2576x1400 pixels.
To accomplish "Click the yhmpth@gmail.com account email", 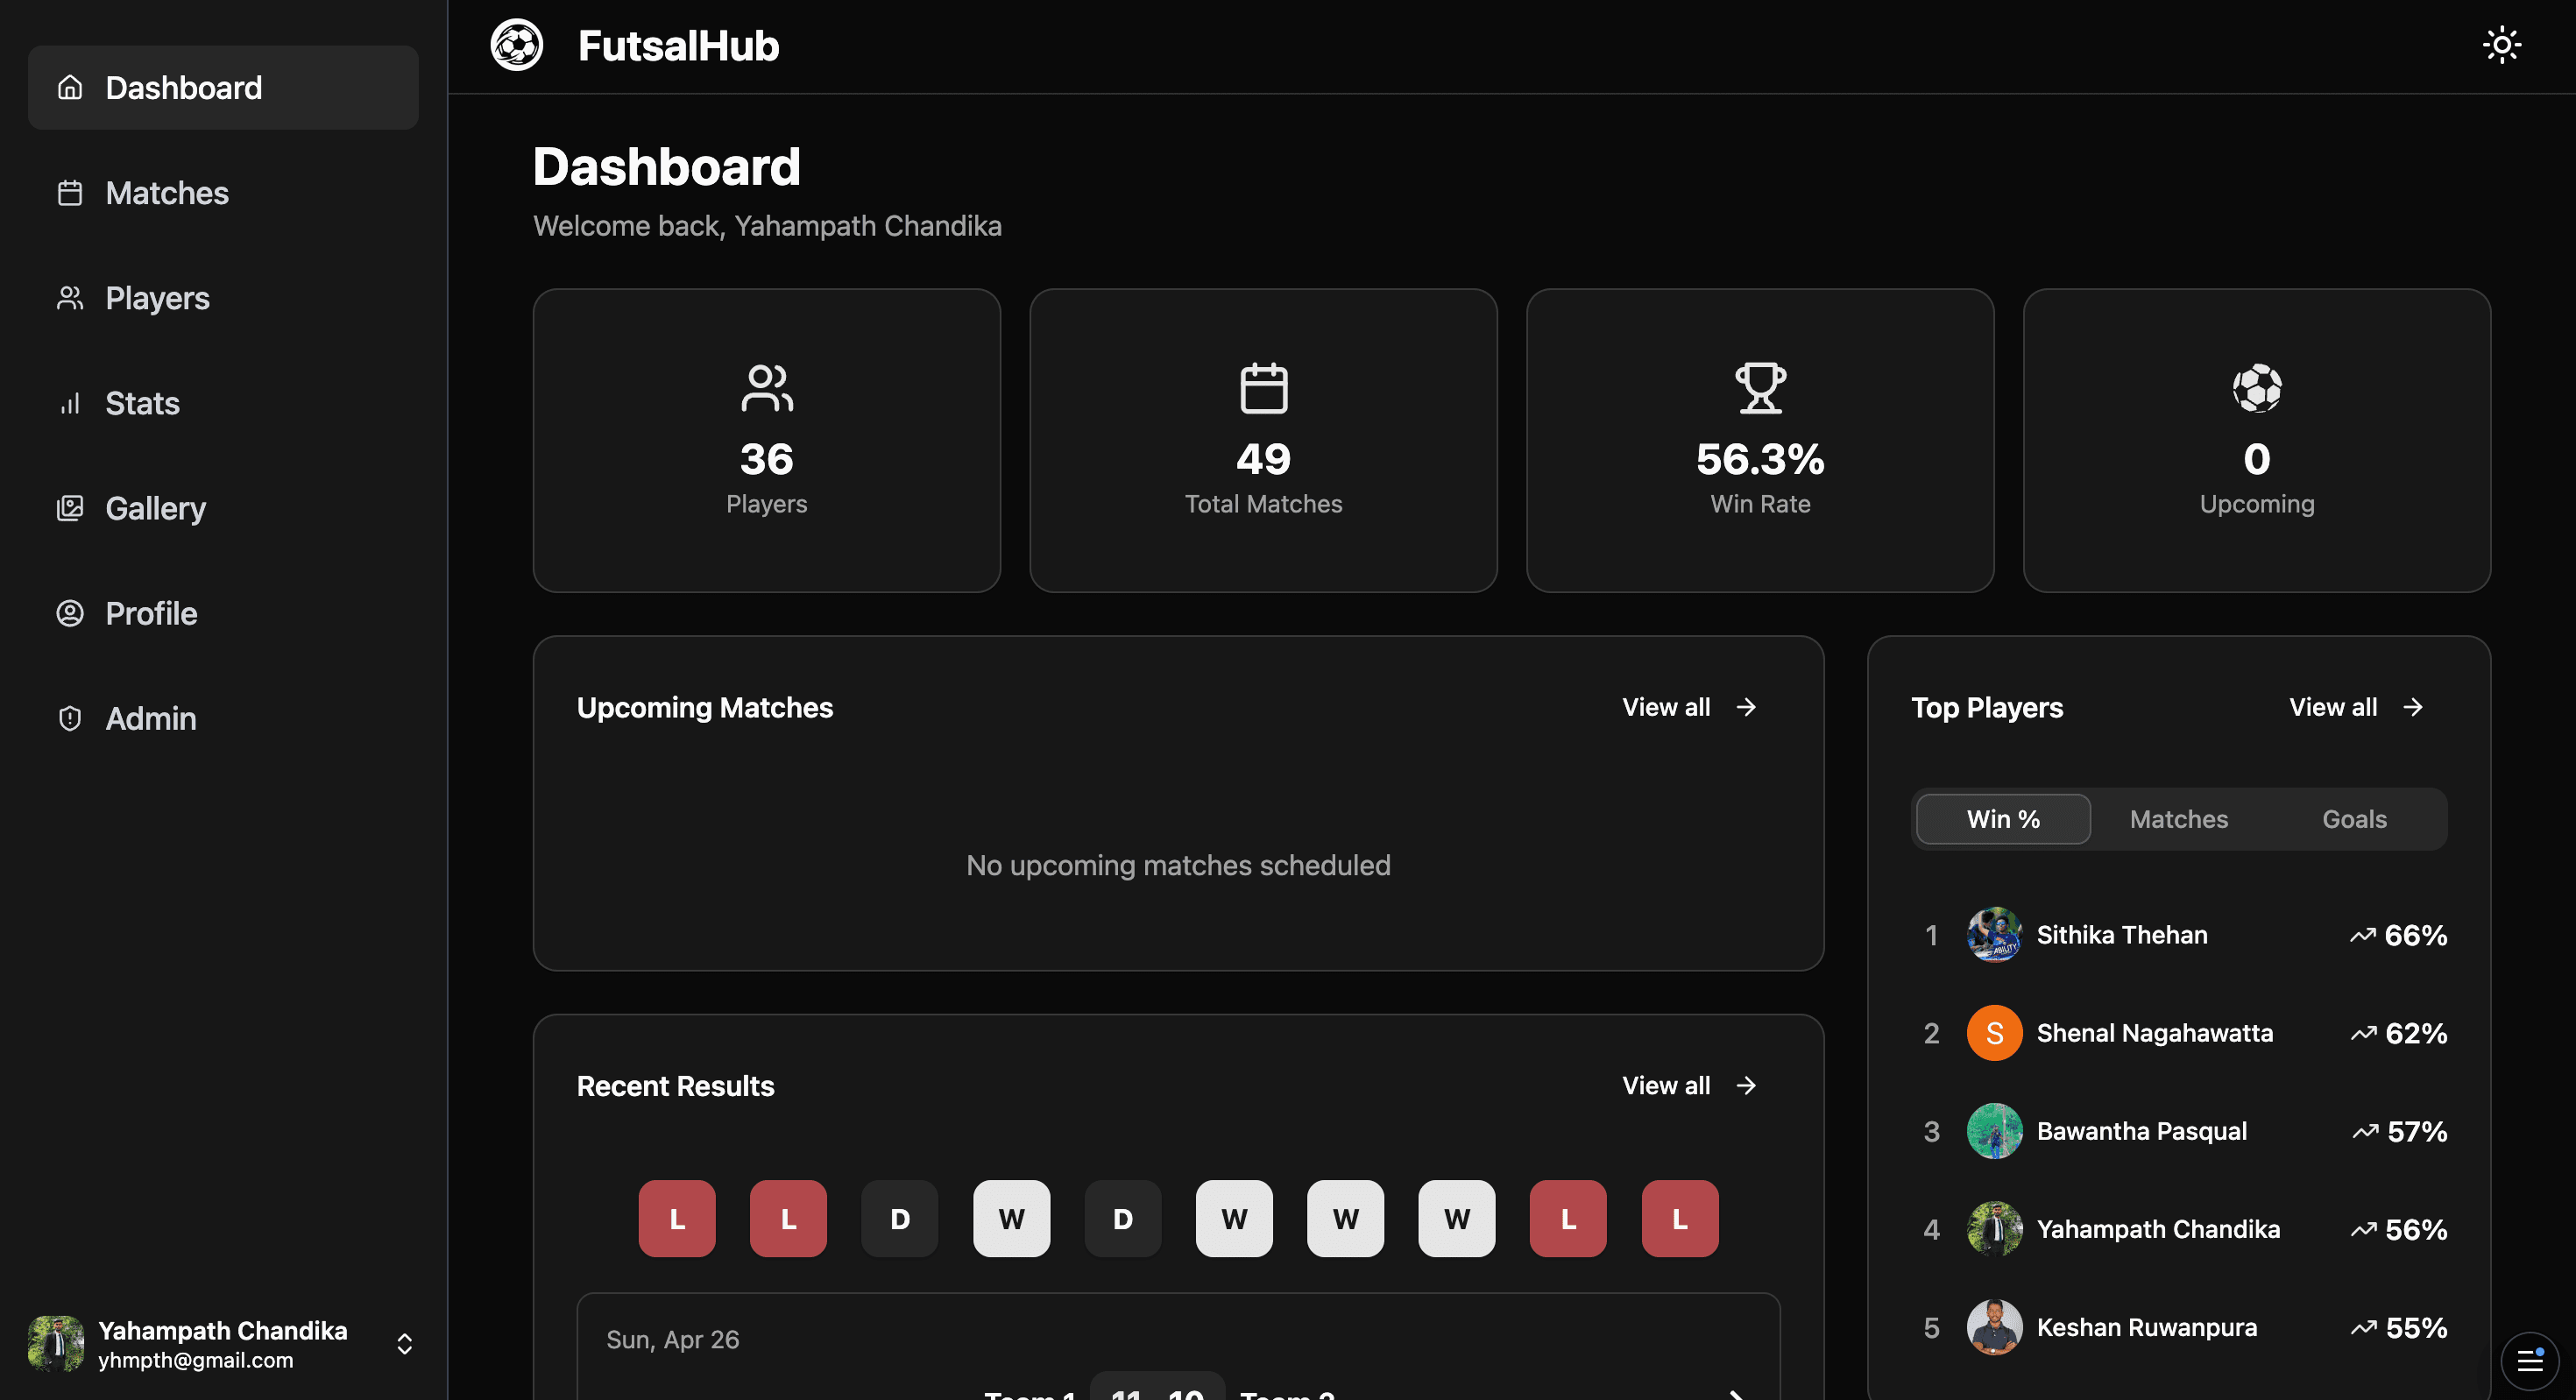I will 196,1360.
